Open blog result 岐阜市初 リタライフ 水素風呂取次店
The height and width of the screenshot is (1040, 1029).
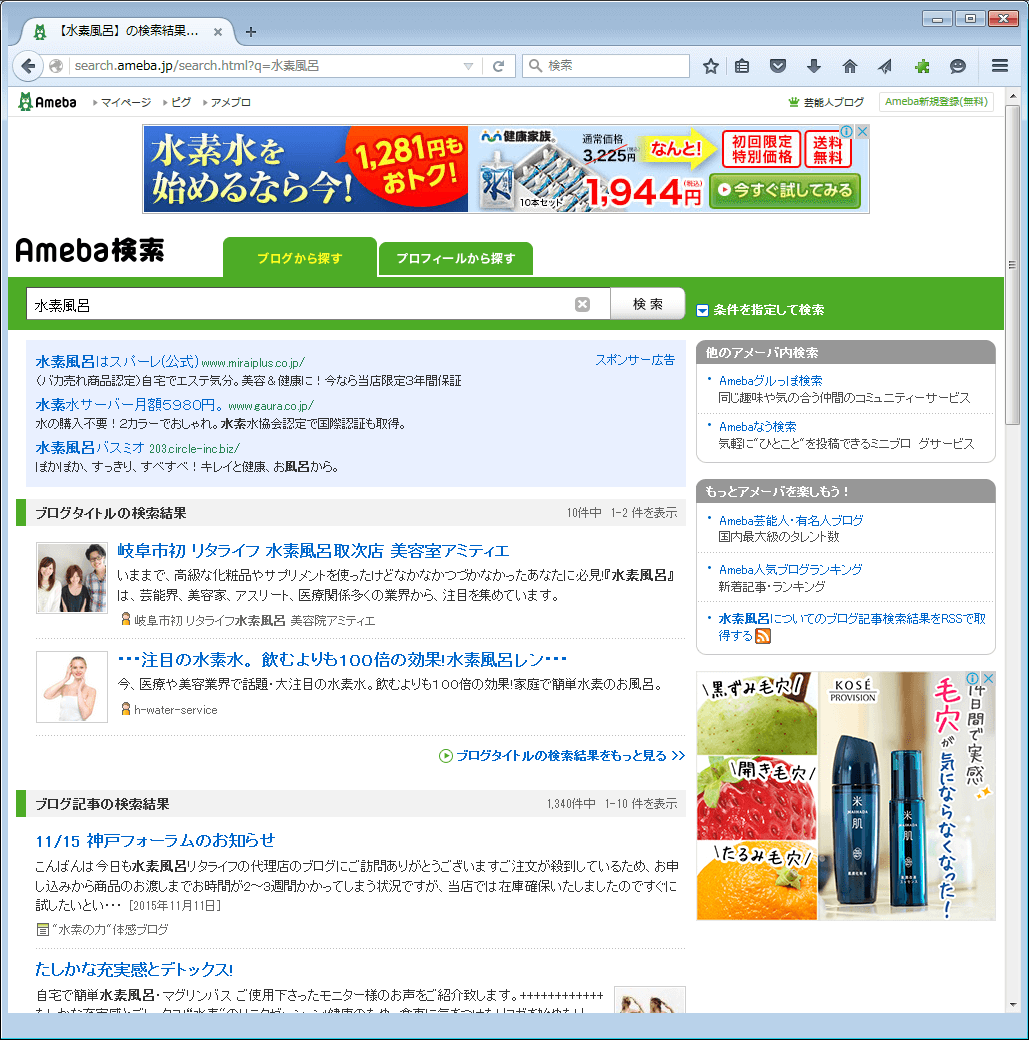tap(313, 551)
